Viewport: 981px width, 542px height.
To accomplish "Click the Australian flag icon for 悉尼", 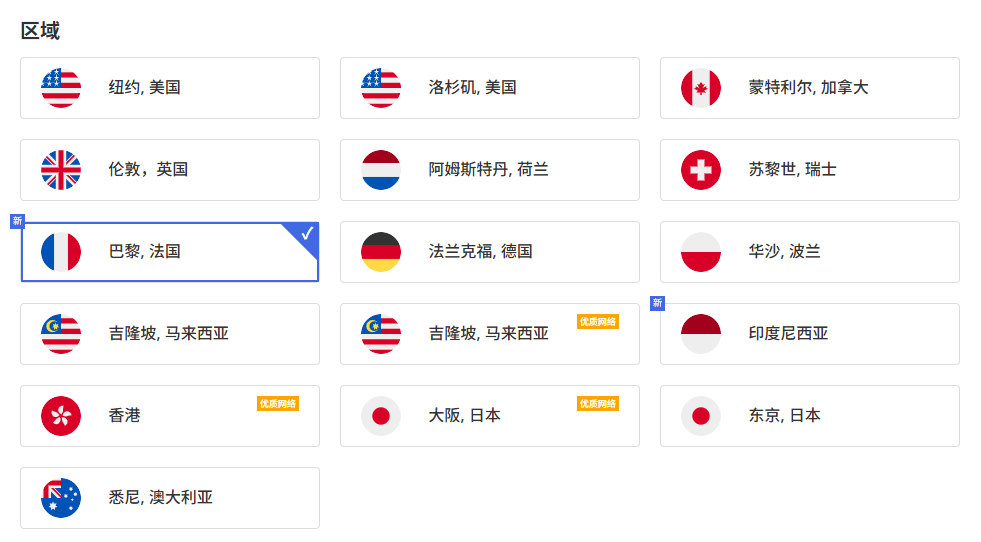I will (x=61, y=498).
